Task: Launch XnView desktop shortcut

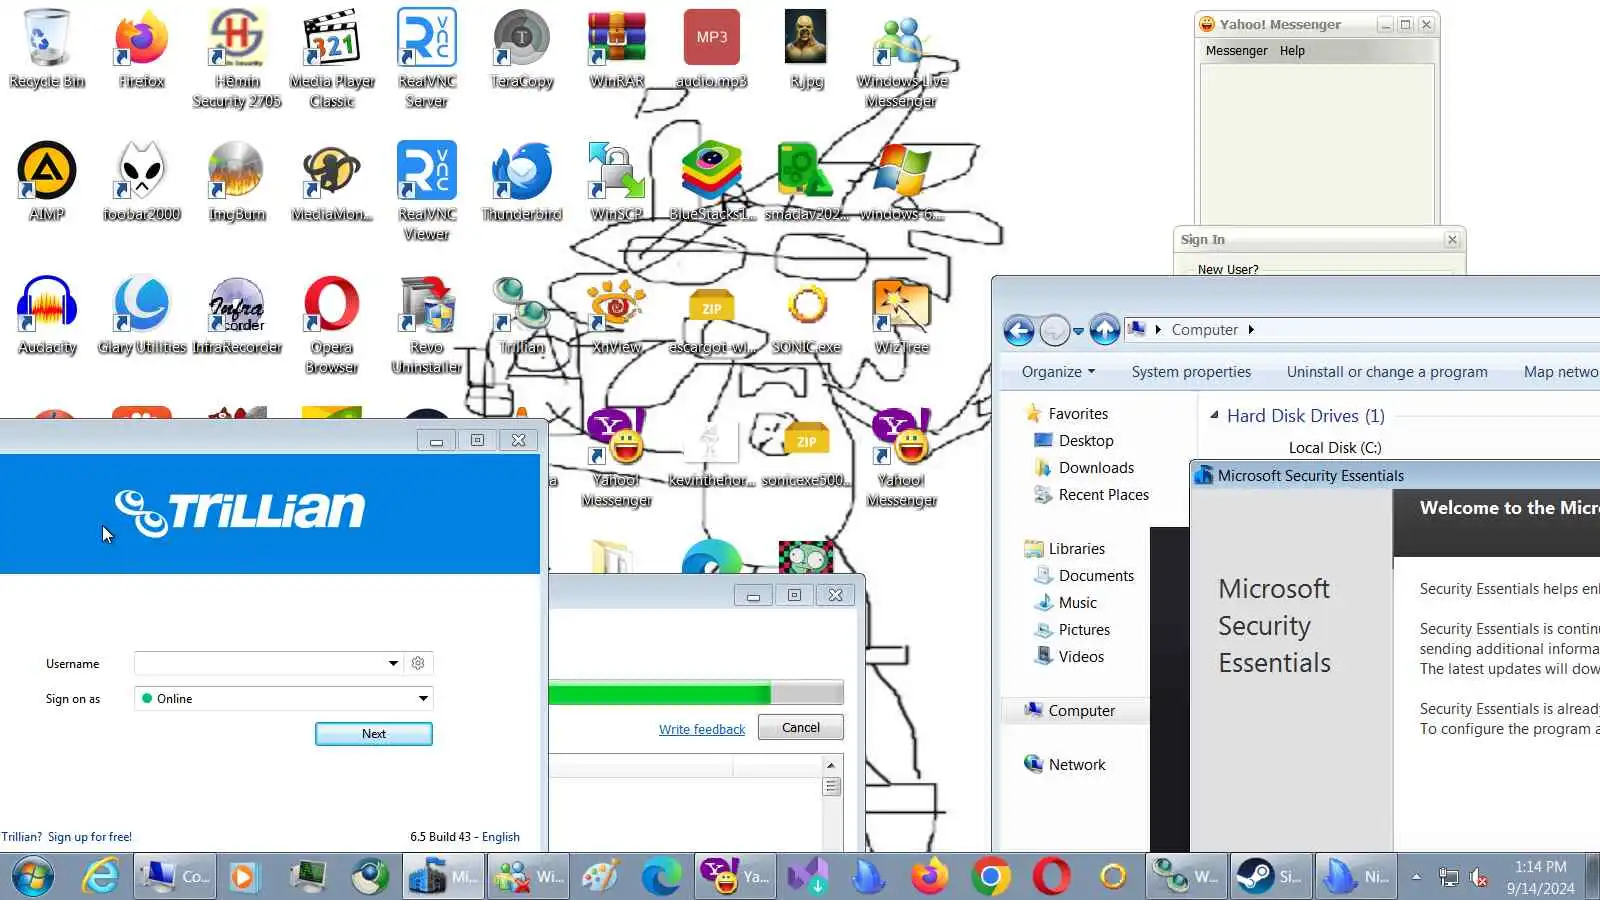Action: click(617, 314)
